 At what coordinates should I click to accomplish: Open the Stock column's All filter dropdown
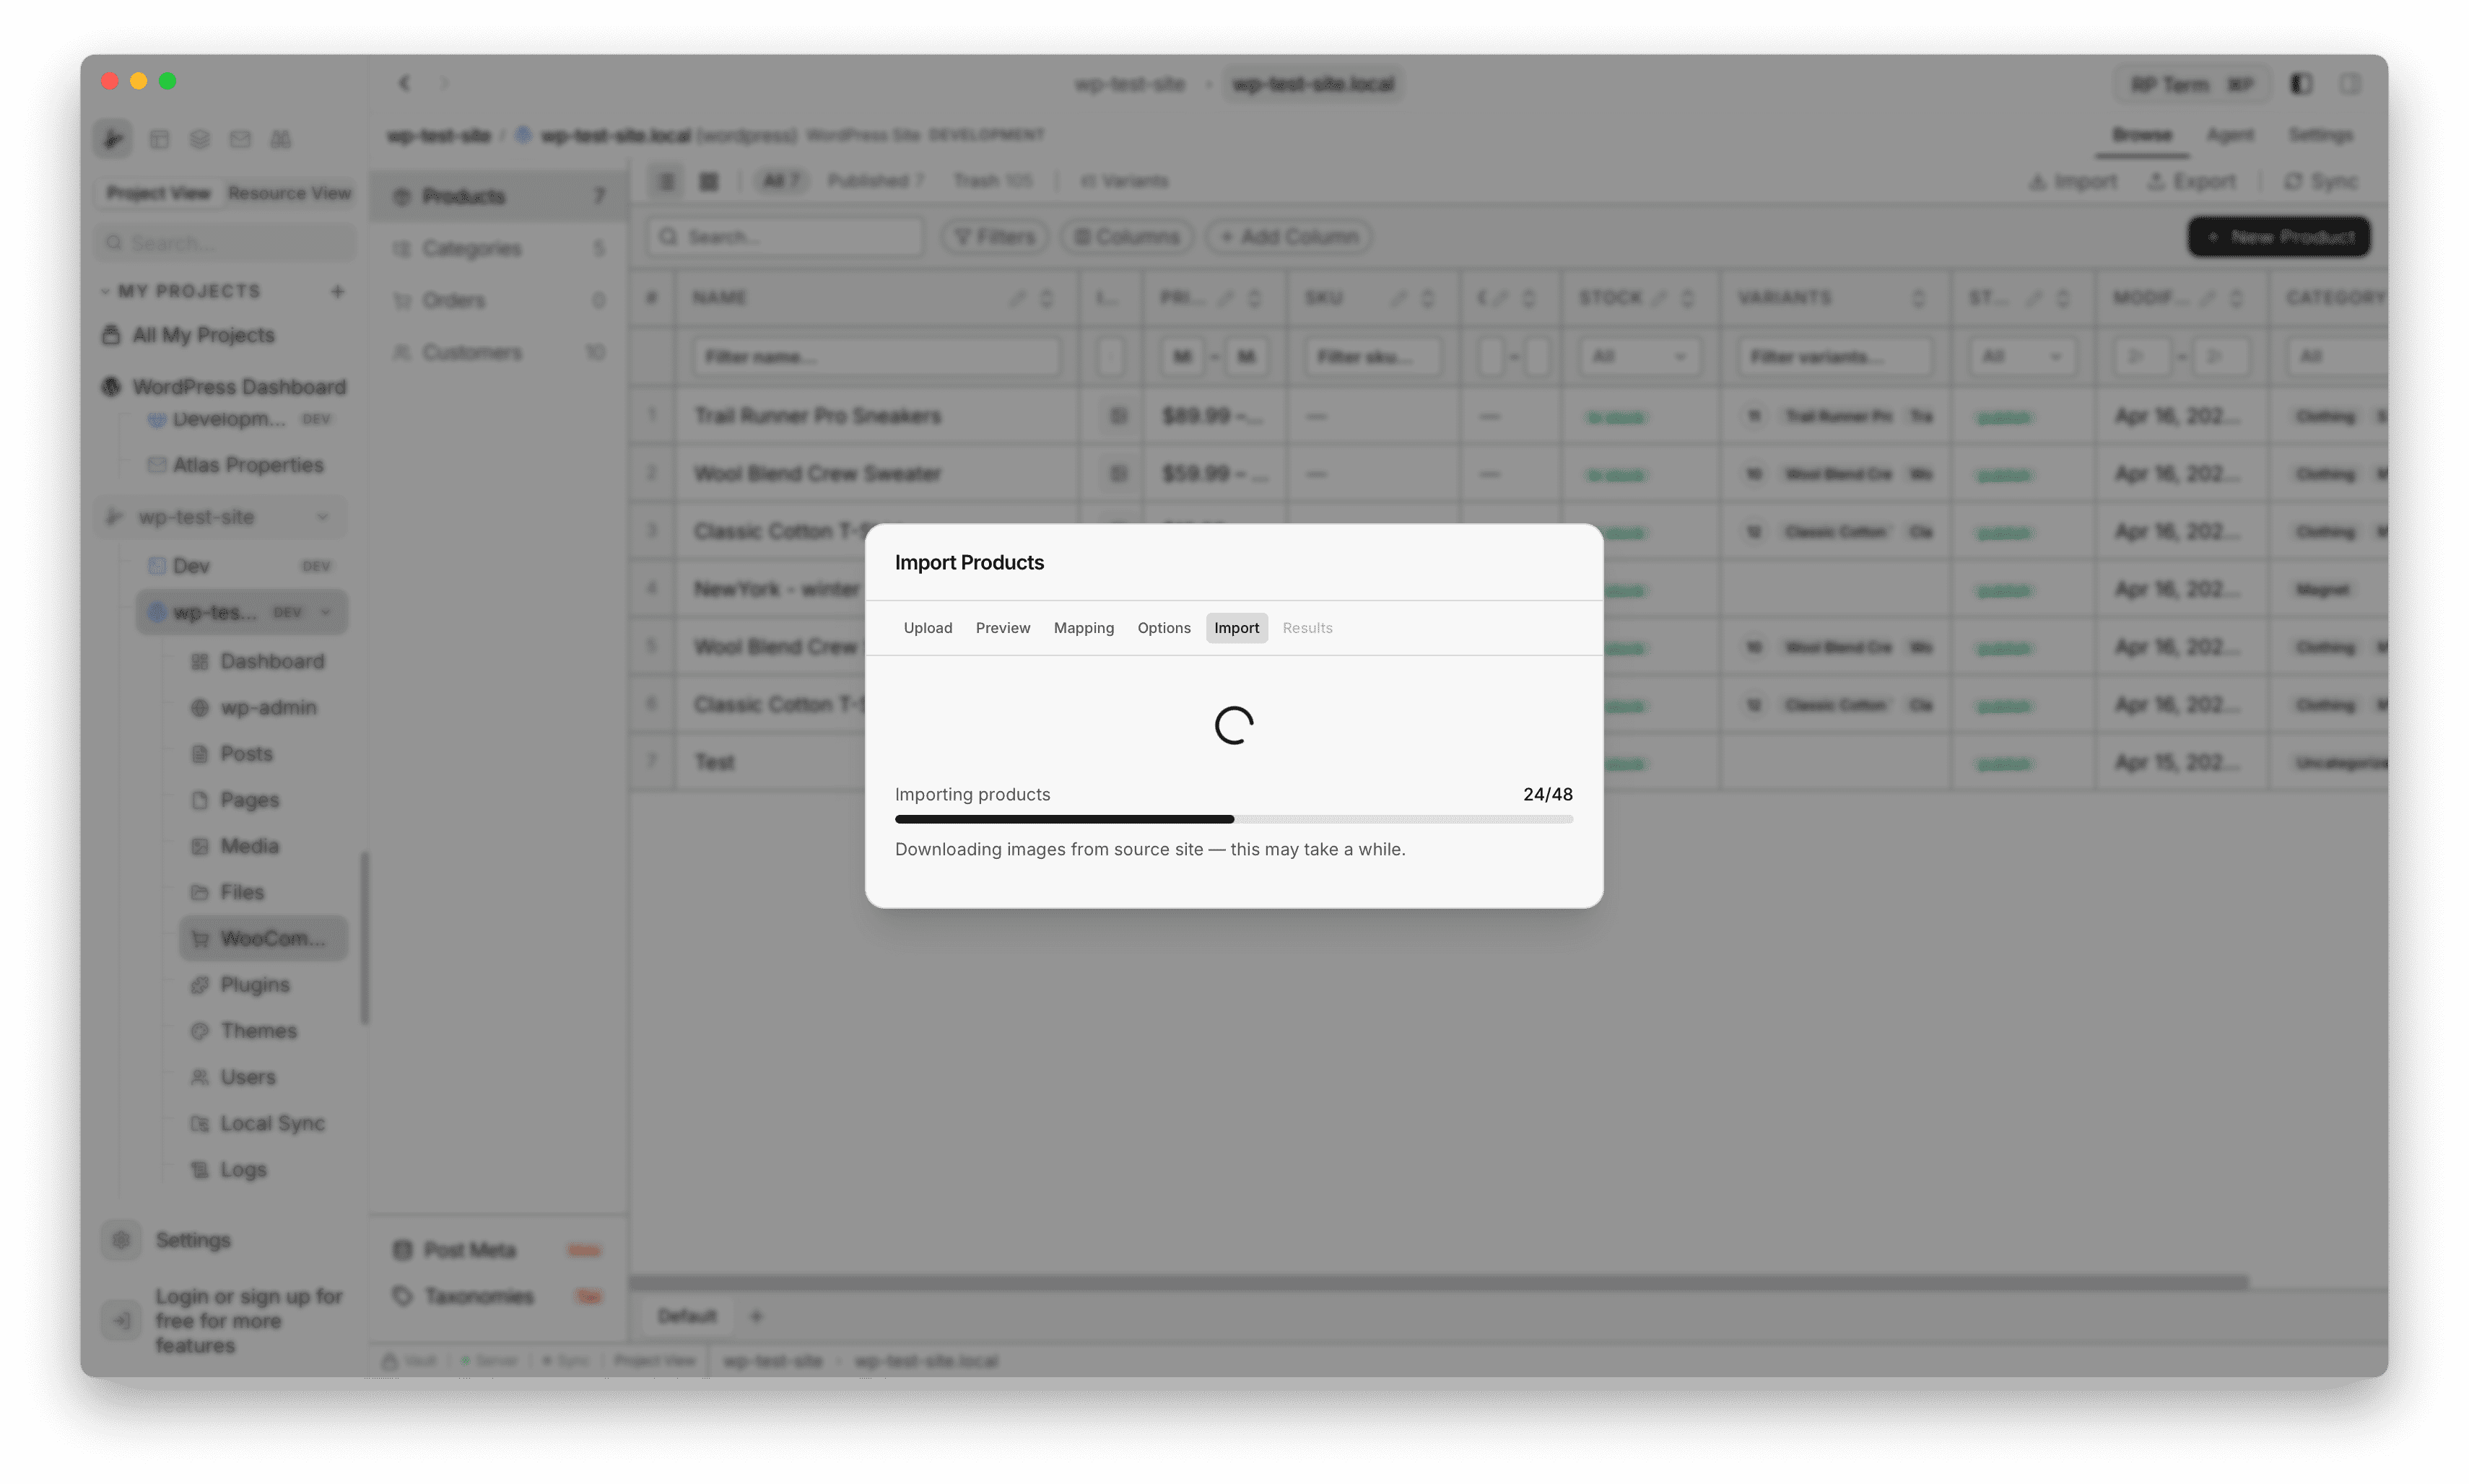(1639, 356)
